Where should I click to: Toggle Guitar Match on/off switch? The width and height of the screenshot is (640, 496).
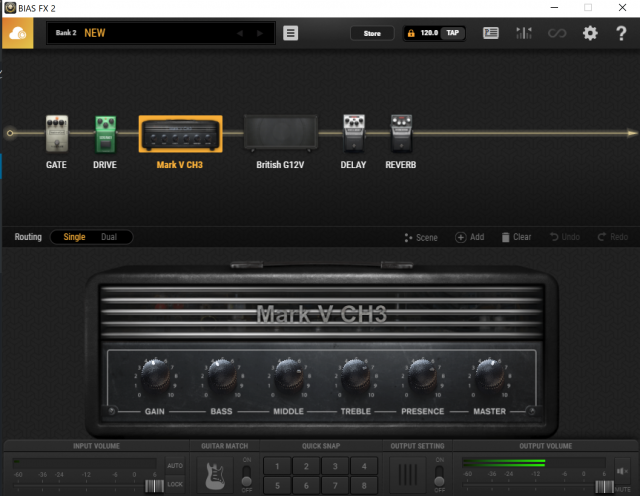[x=247, y=476]
